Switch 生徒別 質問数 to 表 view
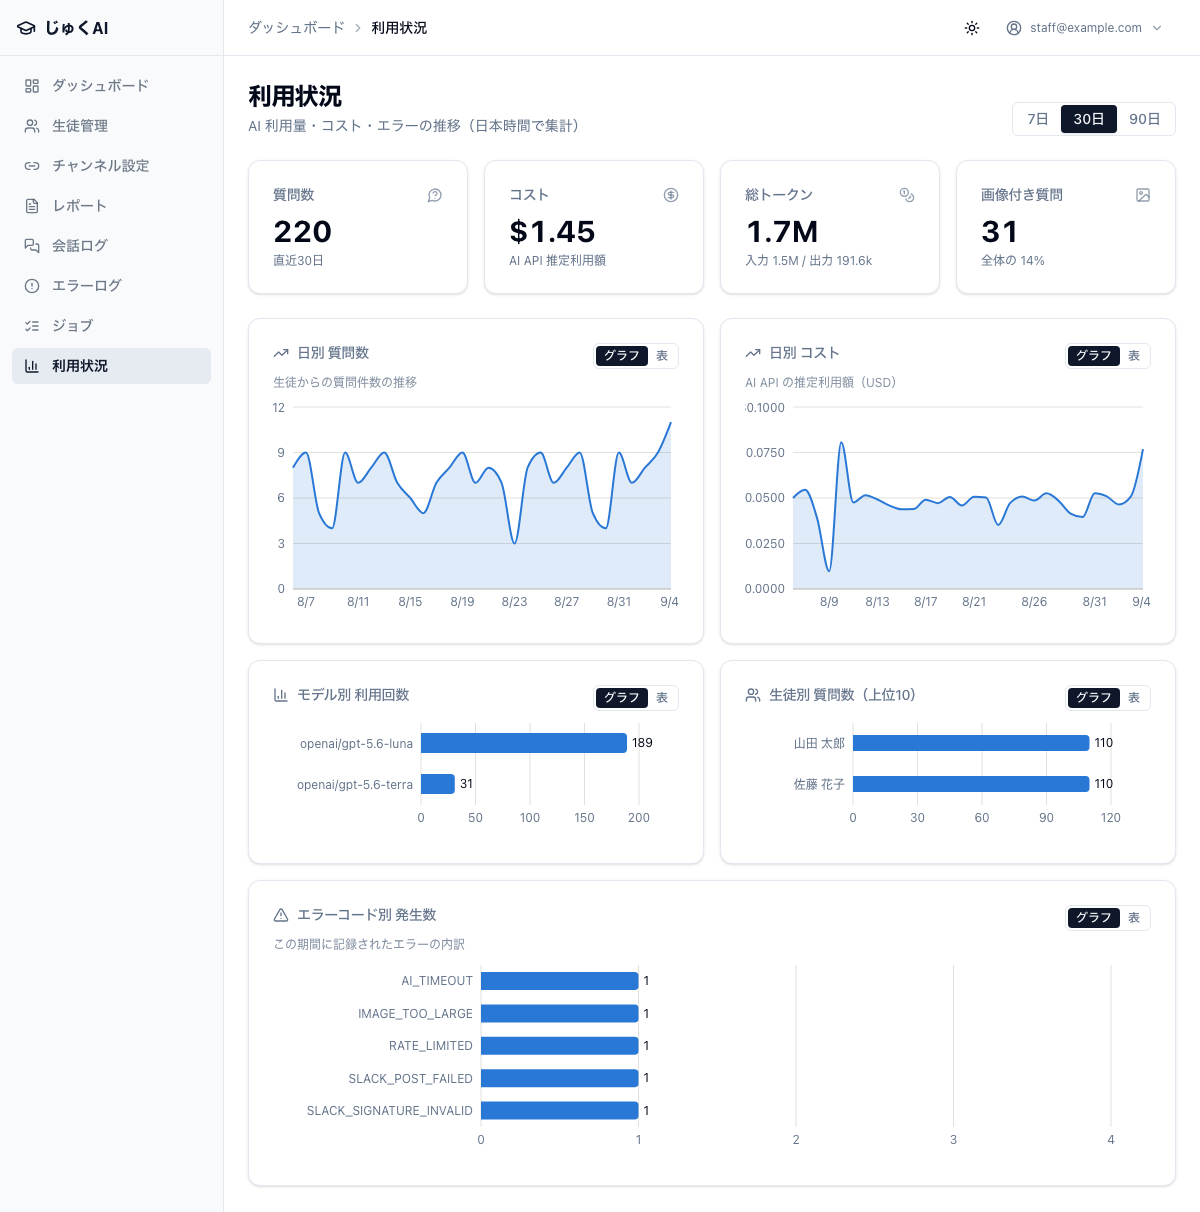This screenshot has width=1200, height=1212. [x=1134, y=698]
